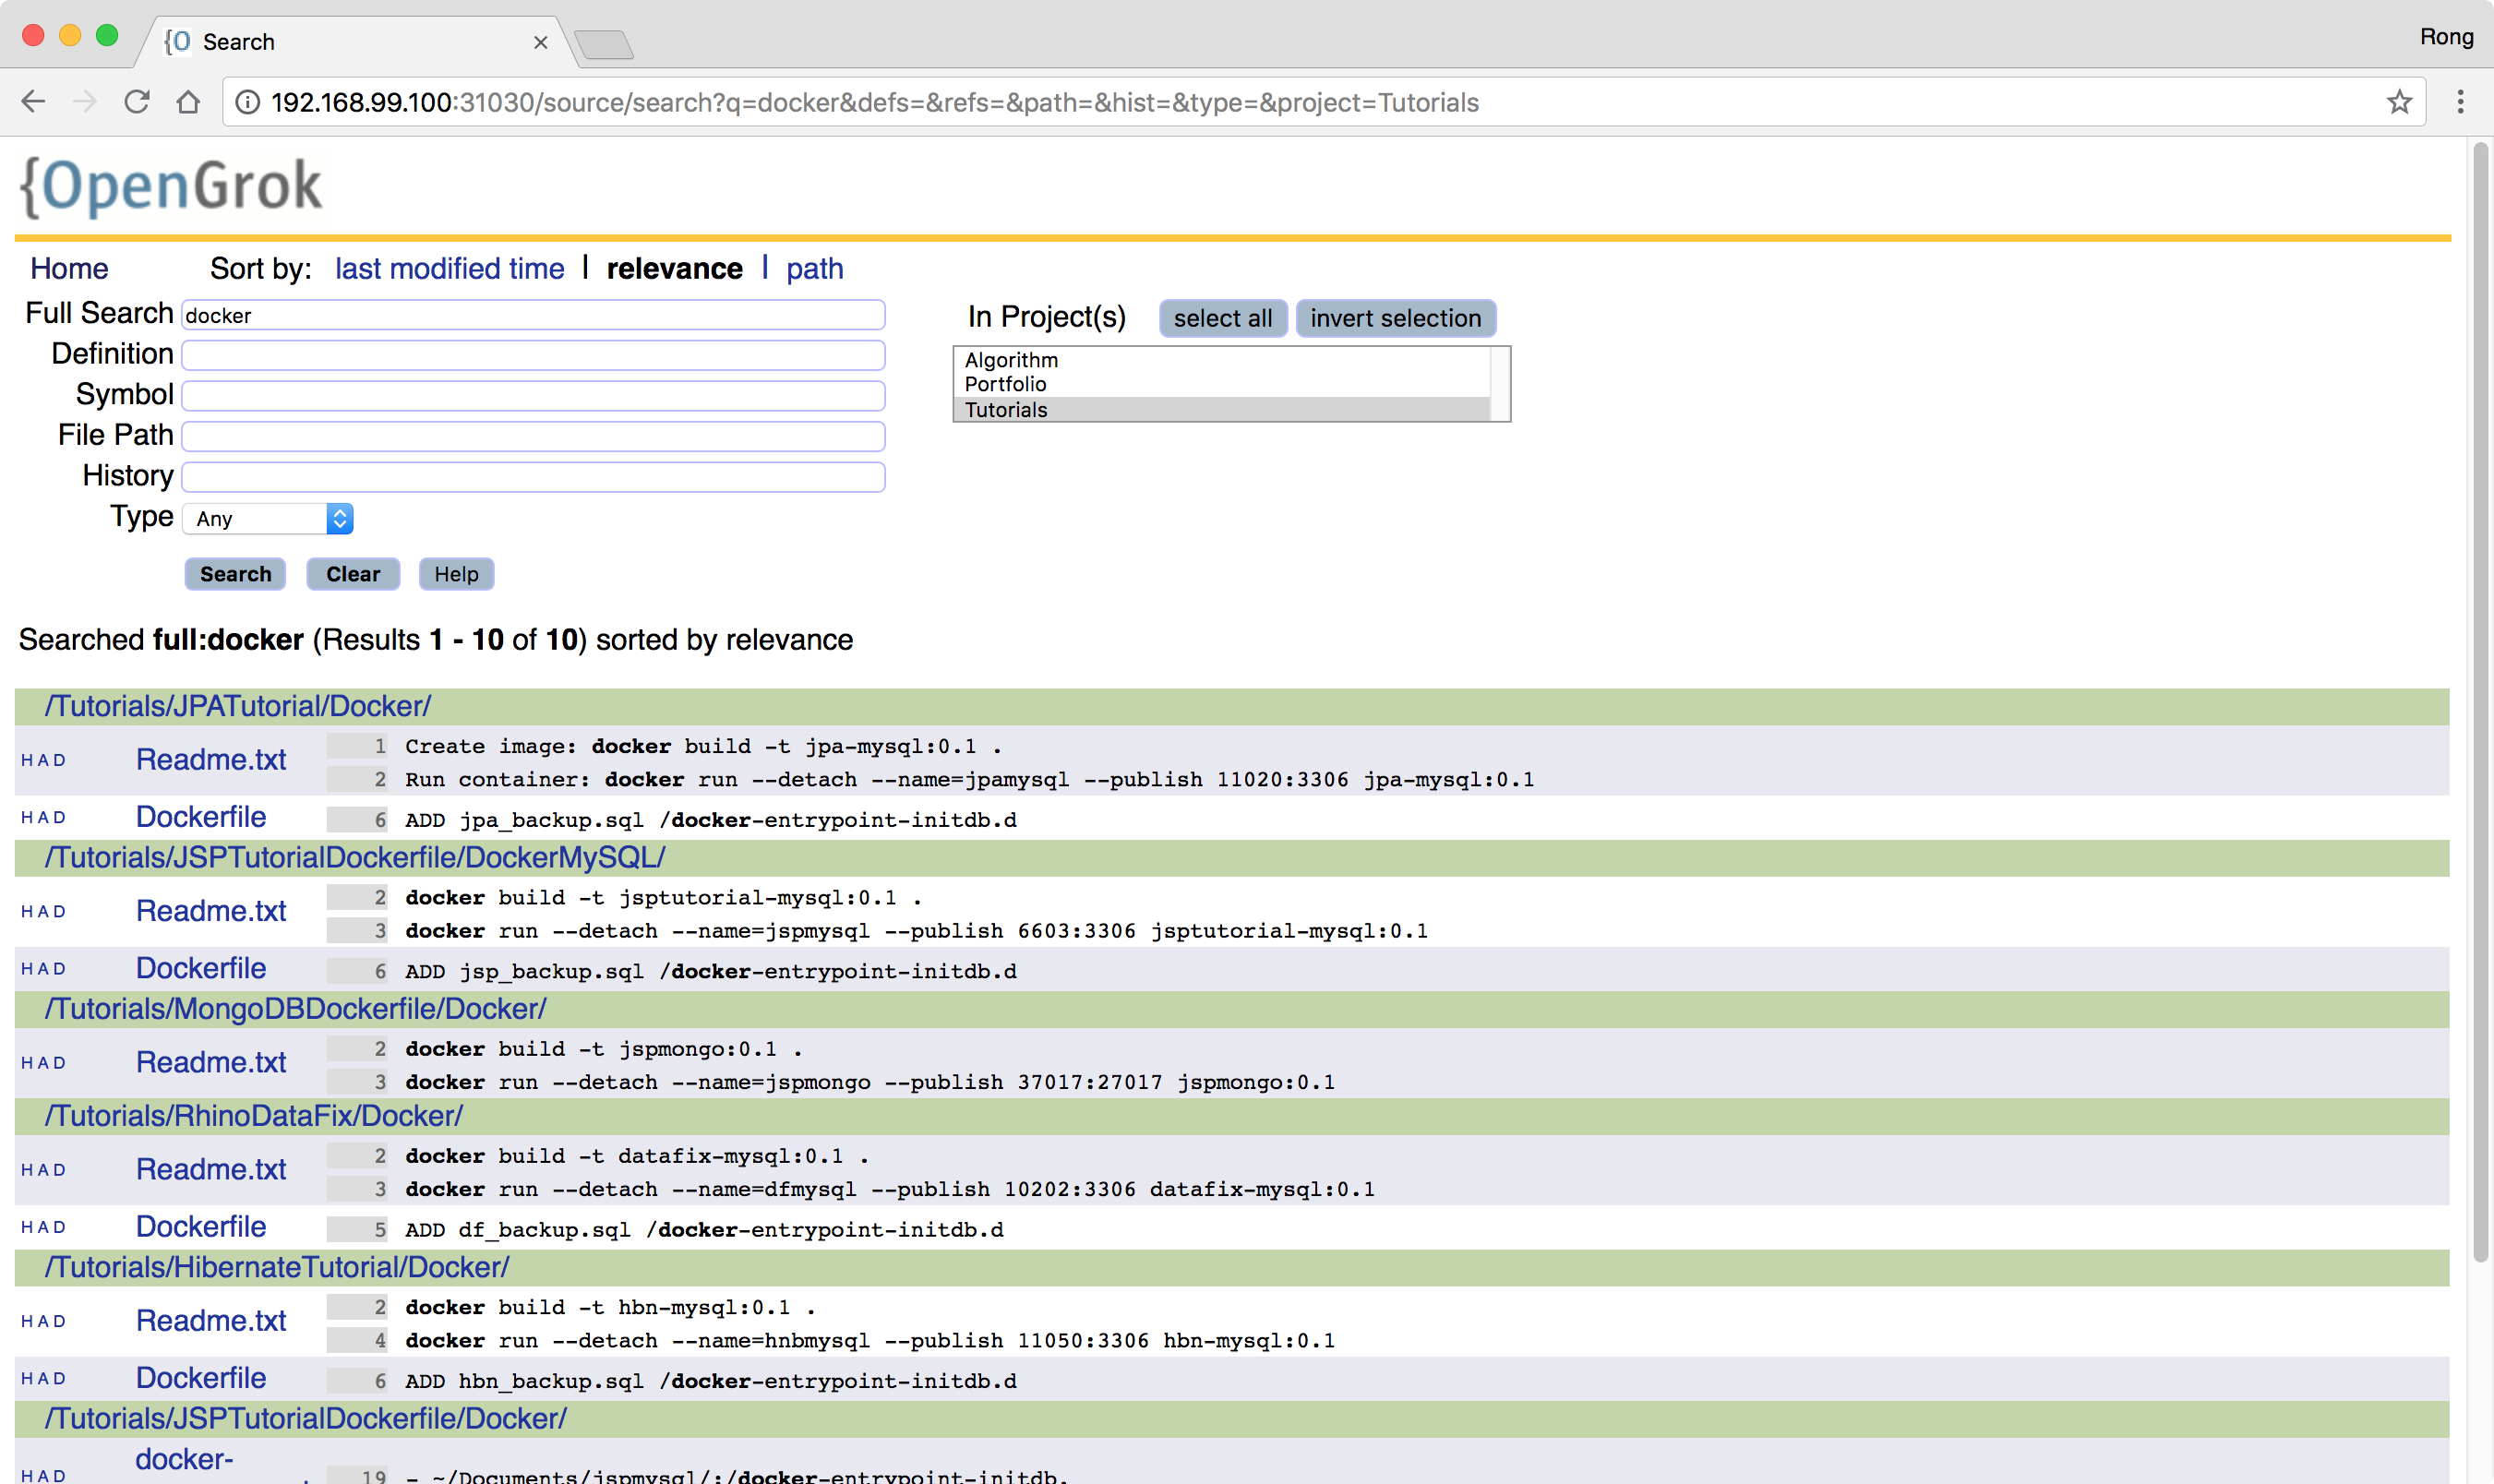Screen dimensions: 2494x1484
Task: Open jsptutorial-mysql docker build line
Action: coord(663,897)
